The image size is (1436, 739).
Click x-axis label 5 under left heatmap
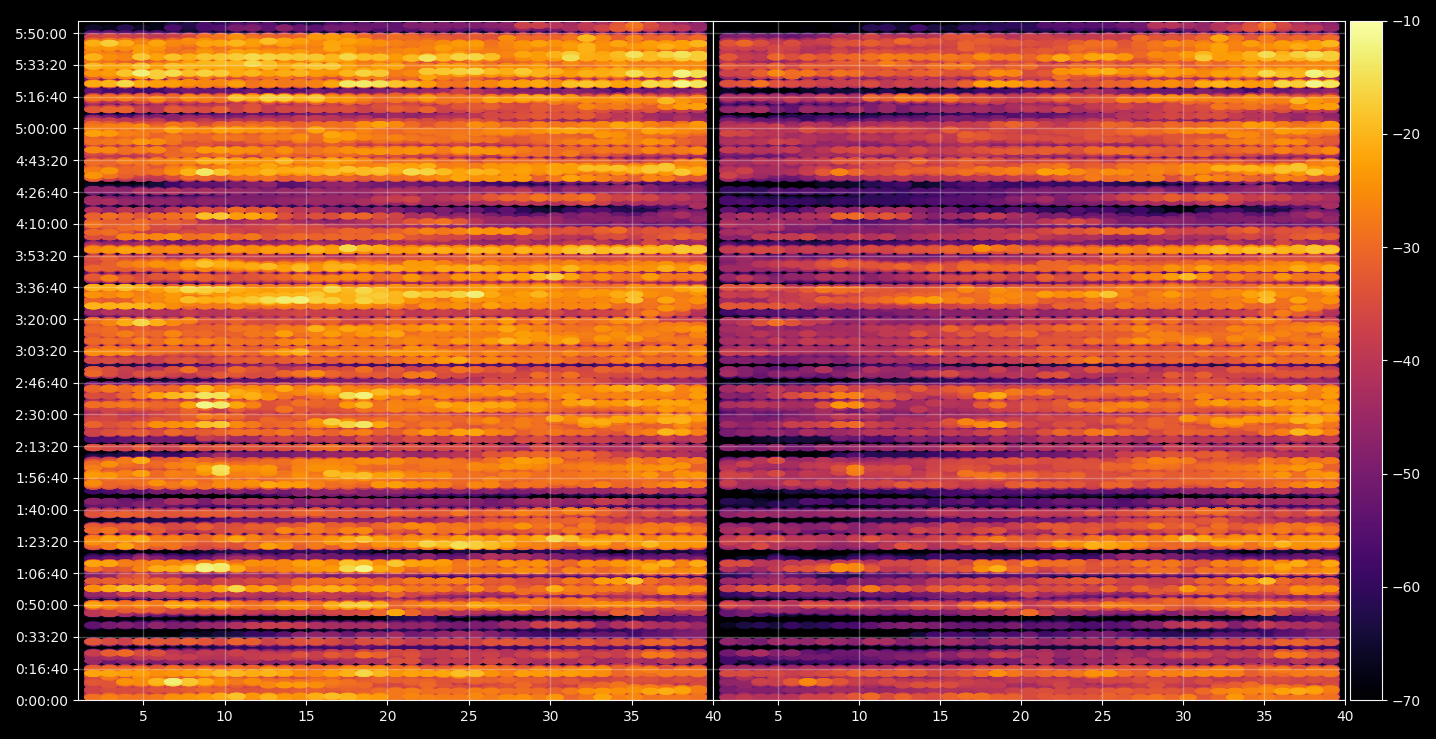click(143, 716)
